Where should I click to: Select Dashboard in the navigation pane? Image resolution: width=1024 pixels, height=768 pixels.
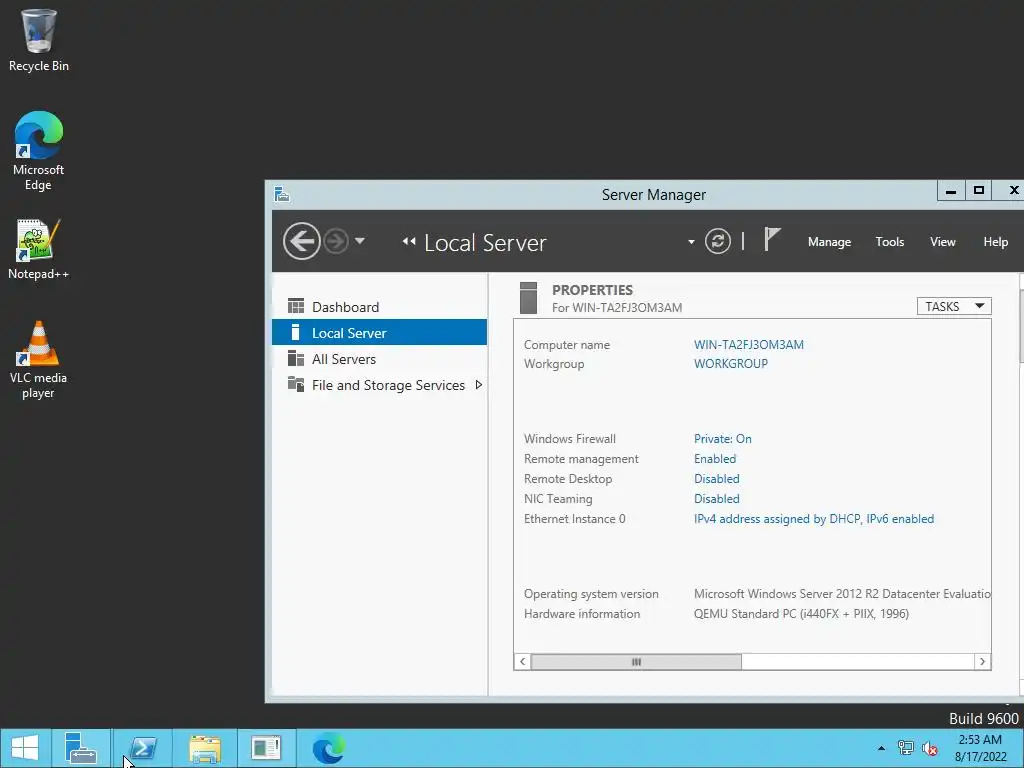(379, 307)
